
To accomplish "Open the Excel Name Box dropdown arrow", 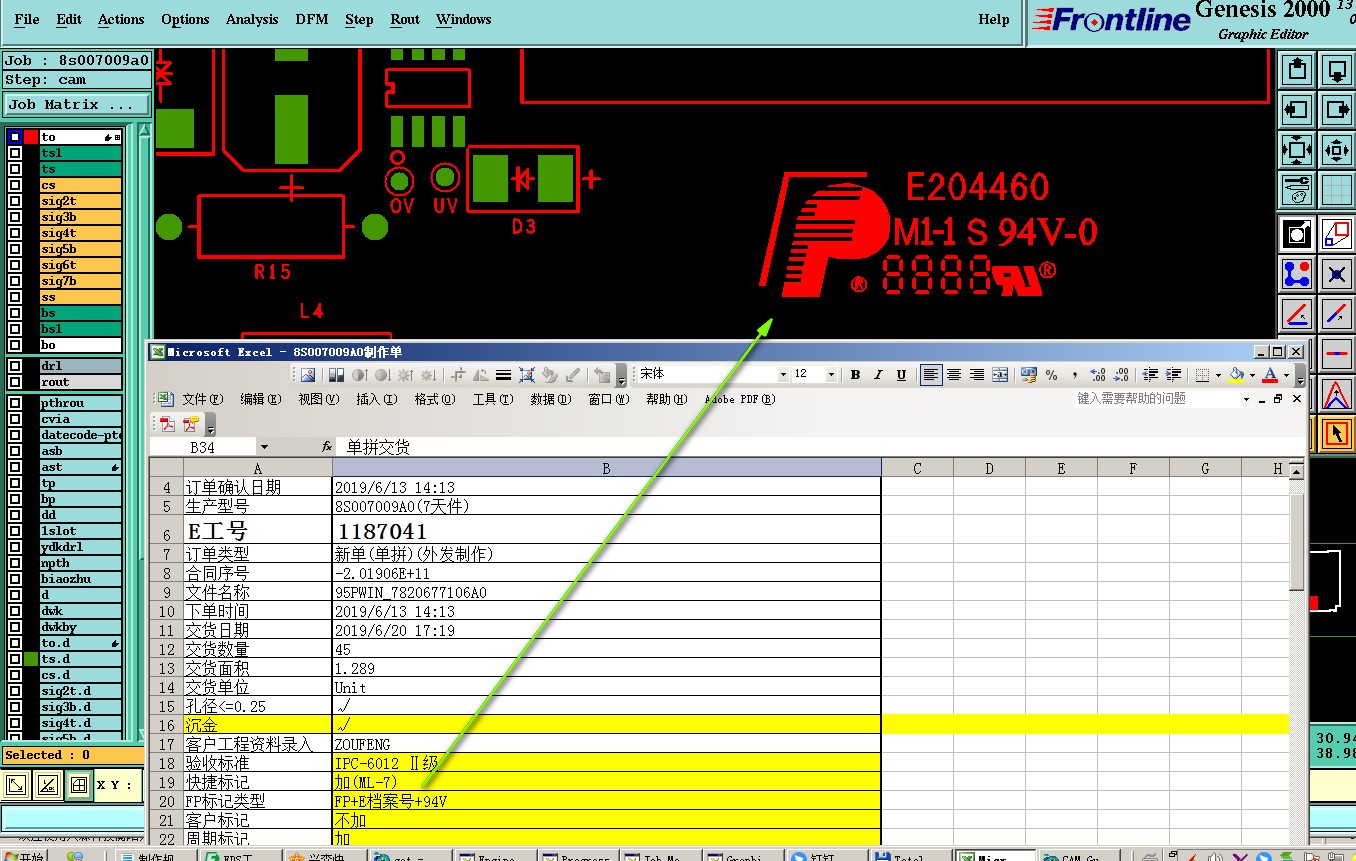I will tap(264, 447).
